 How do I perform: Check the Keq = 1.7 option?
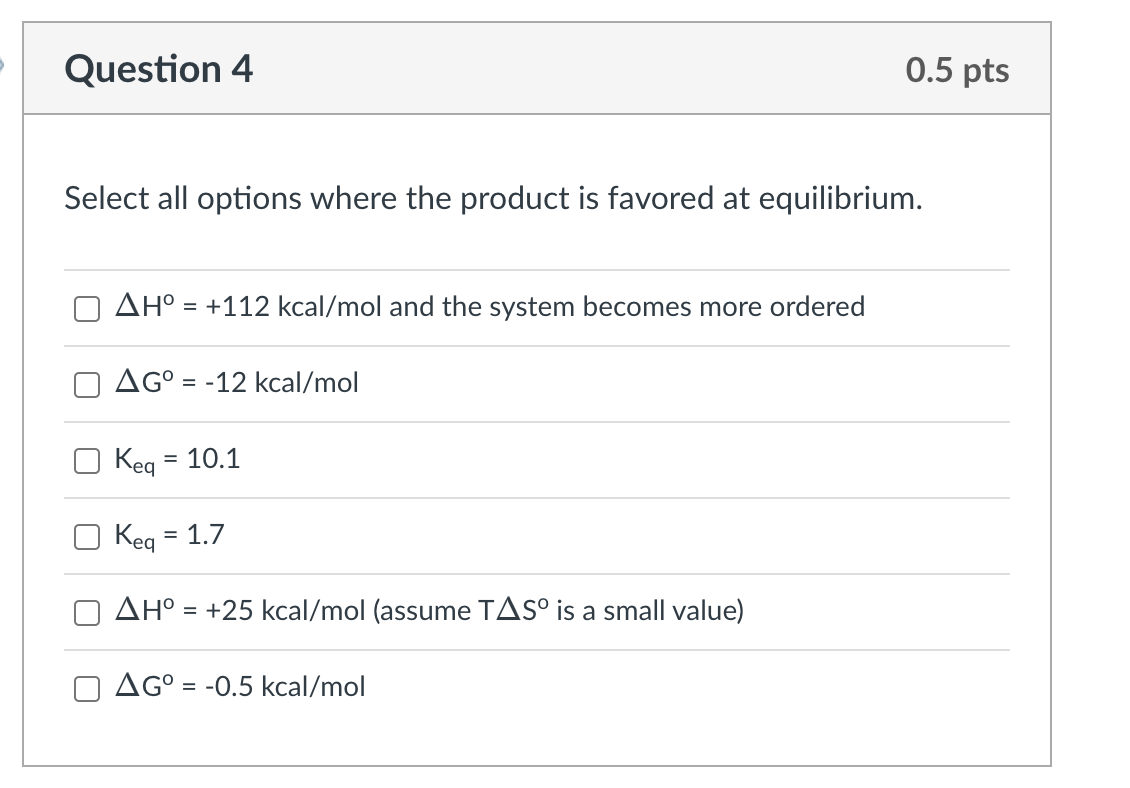tap(86, 536)
